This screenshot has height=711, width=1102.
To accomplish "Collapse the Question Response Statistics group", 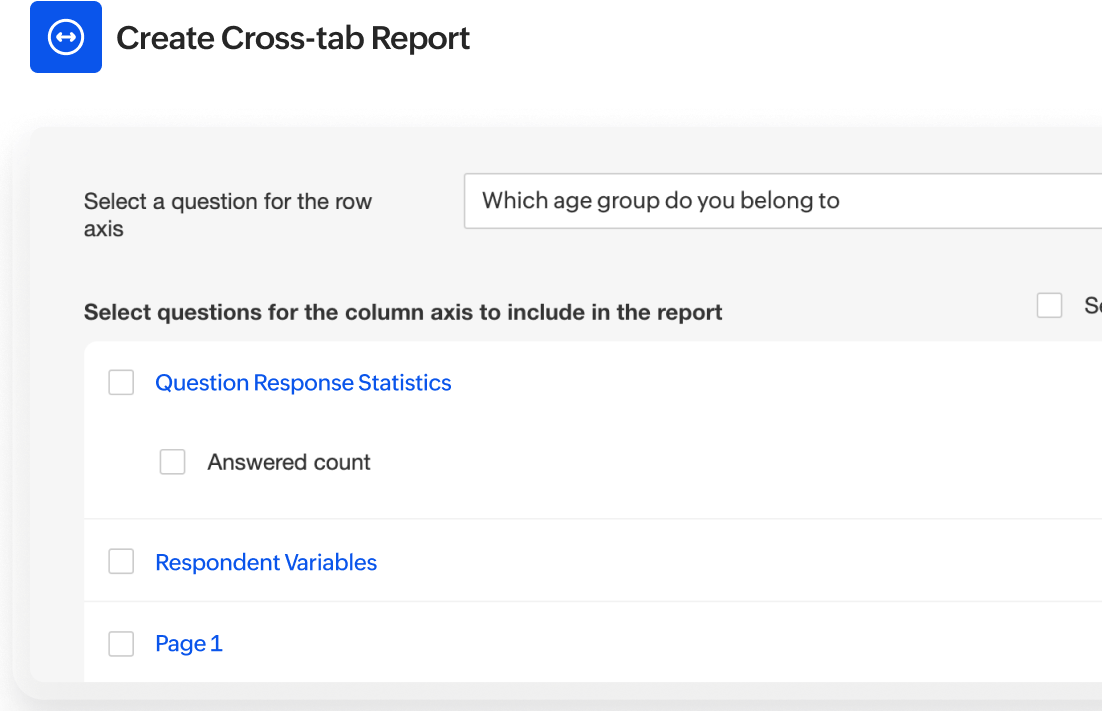I will click(303, 382).
